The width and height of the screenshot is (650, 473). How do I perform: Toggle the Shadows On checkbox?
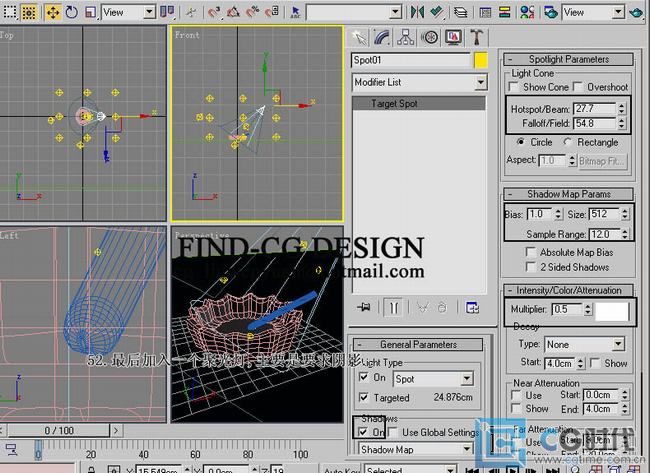364,432
